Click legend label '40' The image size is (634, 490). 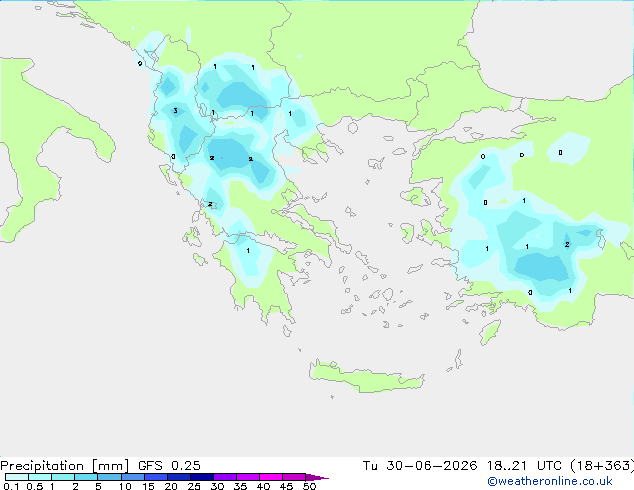click(263, 486)
